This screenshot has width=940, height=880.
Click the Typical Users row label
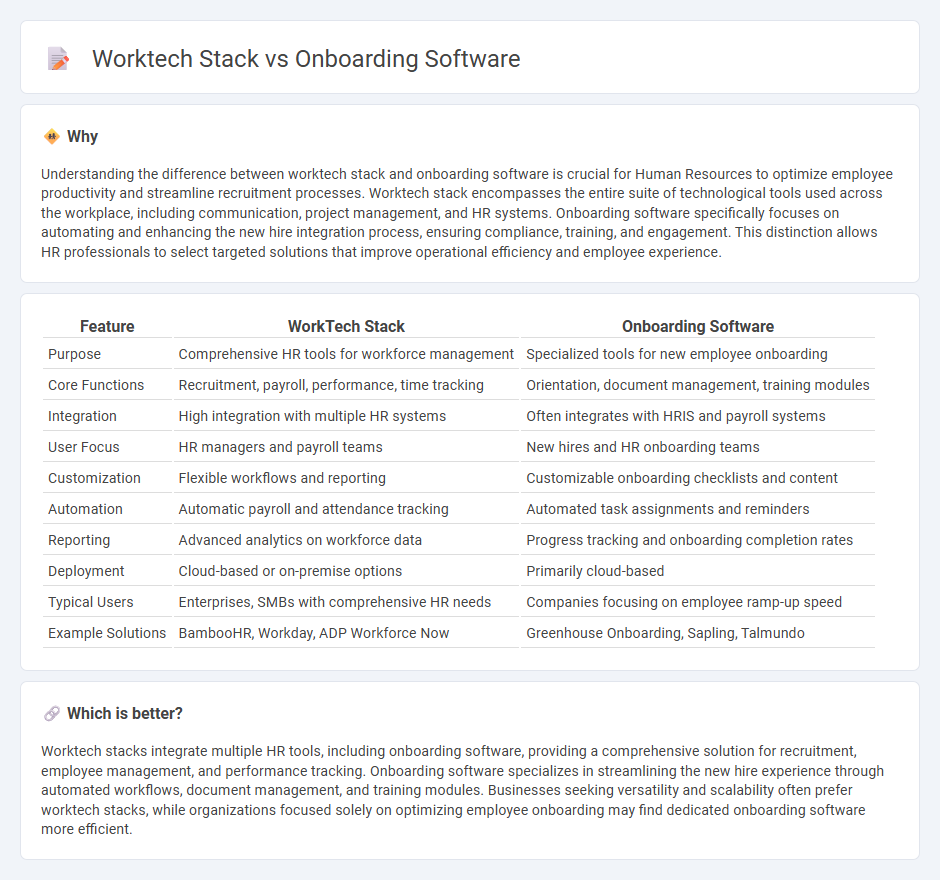click(x=91, y=602)
